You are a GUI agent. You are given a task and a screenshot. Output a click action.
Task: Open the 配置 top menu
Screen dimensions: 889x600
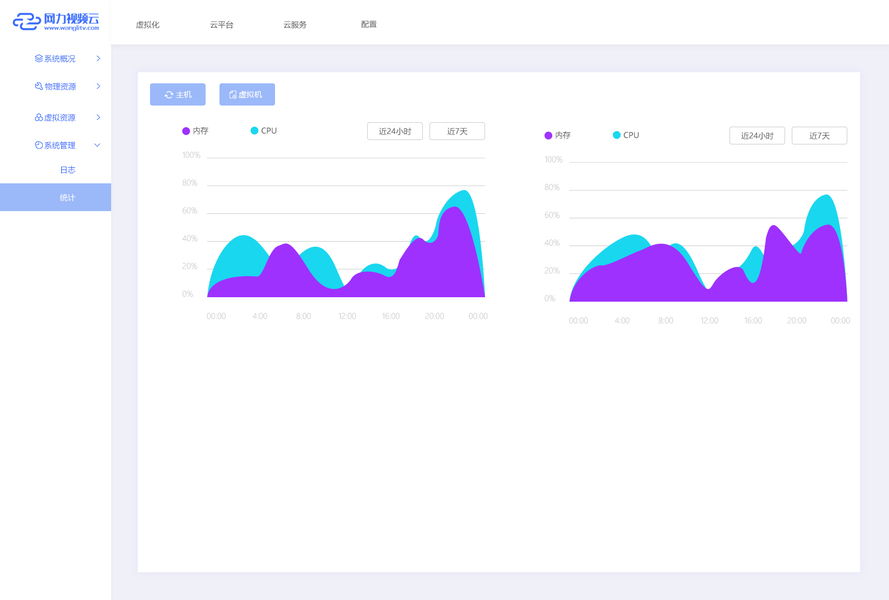pyautogui.click(x=369, y=24)
